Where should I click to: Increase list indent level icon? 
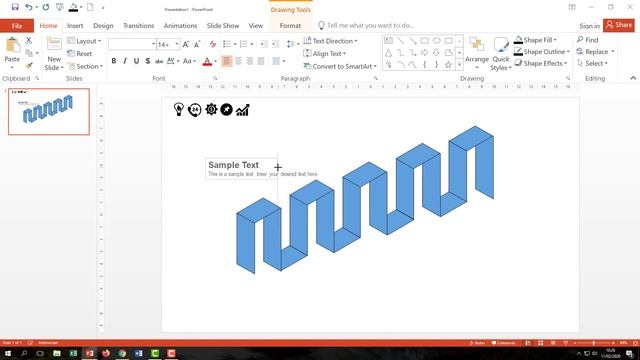276,44
